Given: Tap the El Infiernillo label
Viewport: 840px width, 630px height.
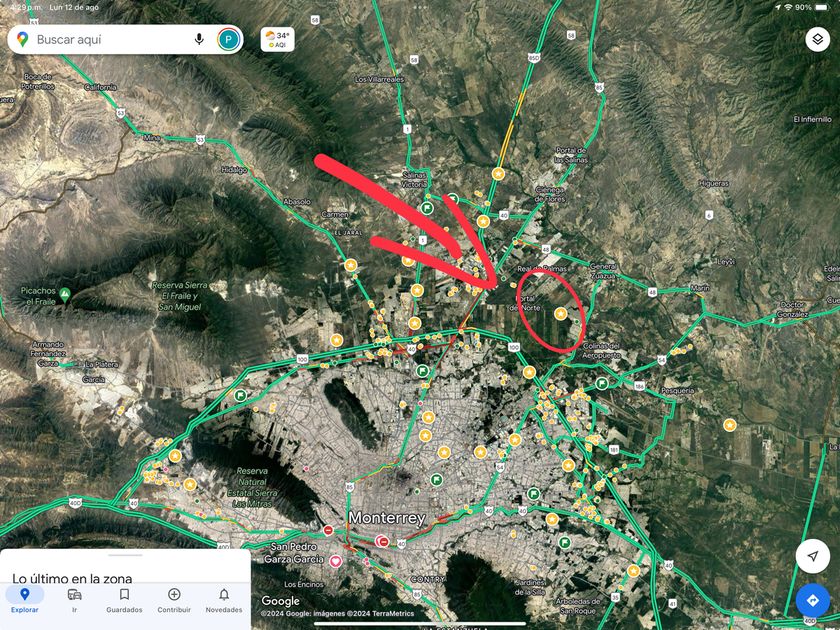Looking at the screenshot, I should (812, 119).
